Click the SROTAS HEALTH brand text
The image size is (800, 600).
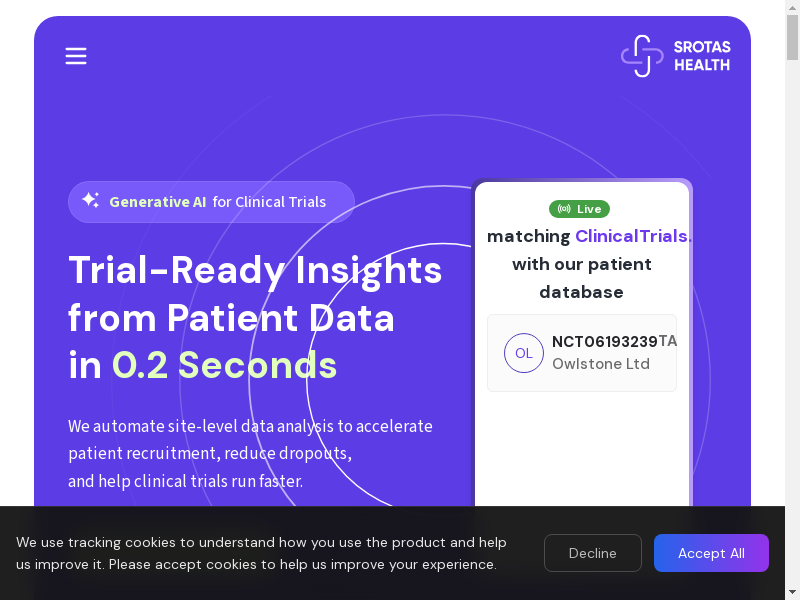pos(702,56)
